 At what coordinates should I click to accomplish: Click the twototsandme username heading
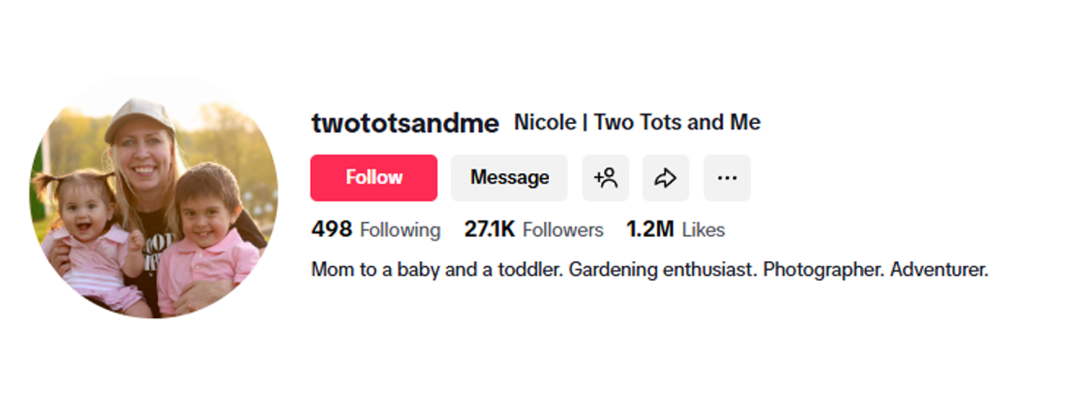click(405, 123)
